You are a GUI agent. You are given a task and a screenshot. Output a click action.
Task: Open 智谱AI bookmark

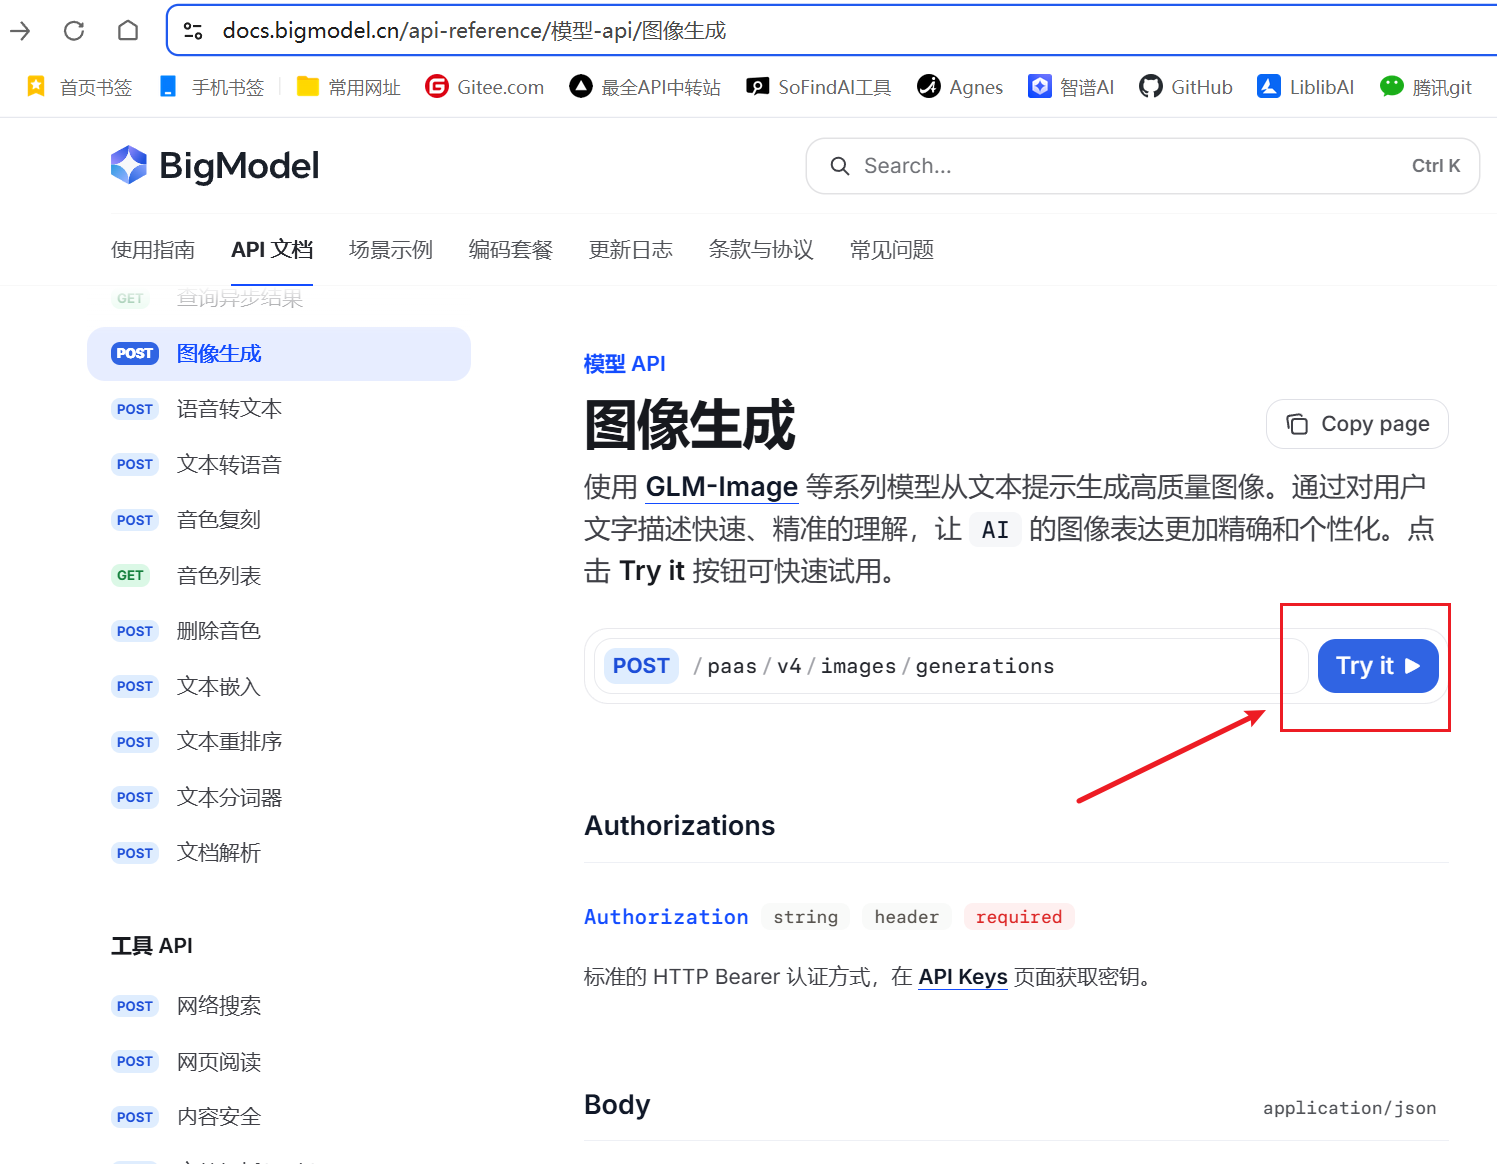point(1071,87)
